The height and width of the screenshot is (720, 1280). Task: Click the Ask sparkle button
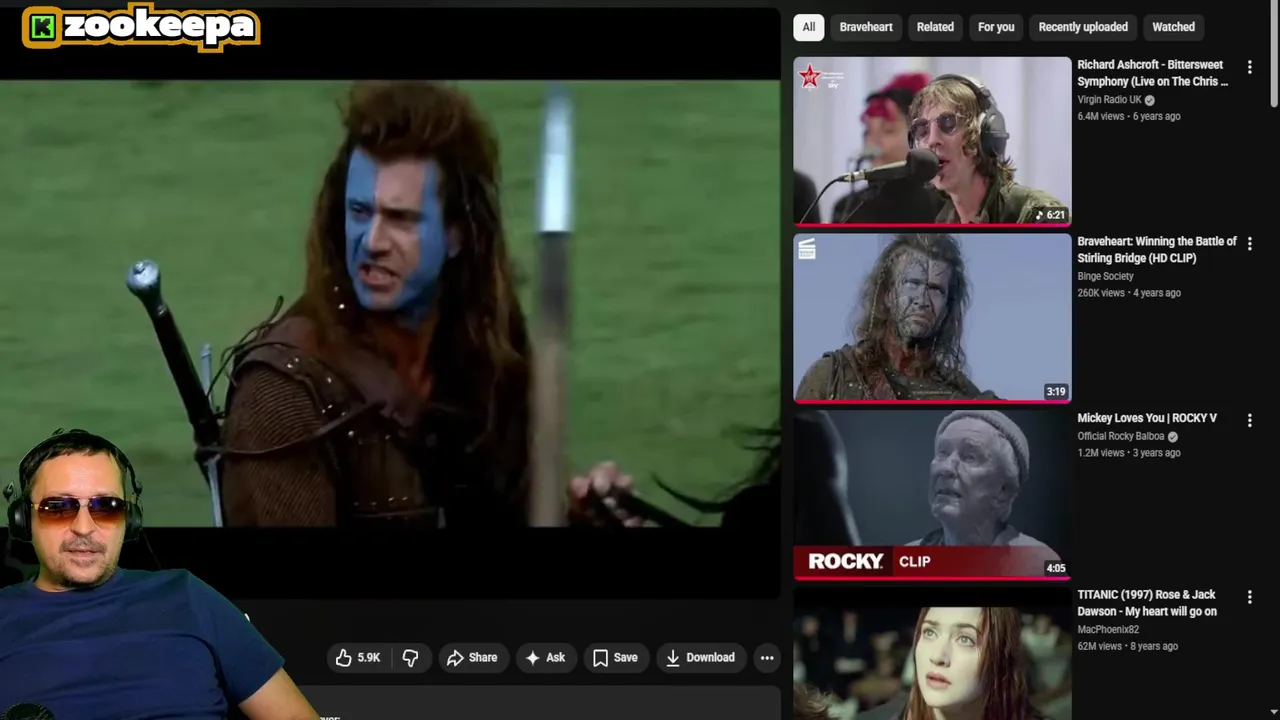[545, 657]
